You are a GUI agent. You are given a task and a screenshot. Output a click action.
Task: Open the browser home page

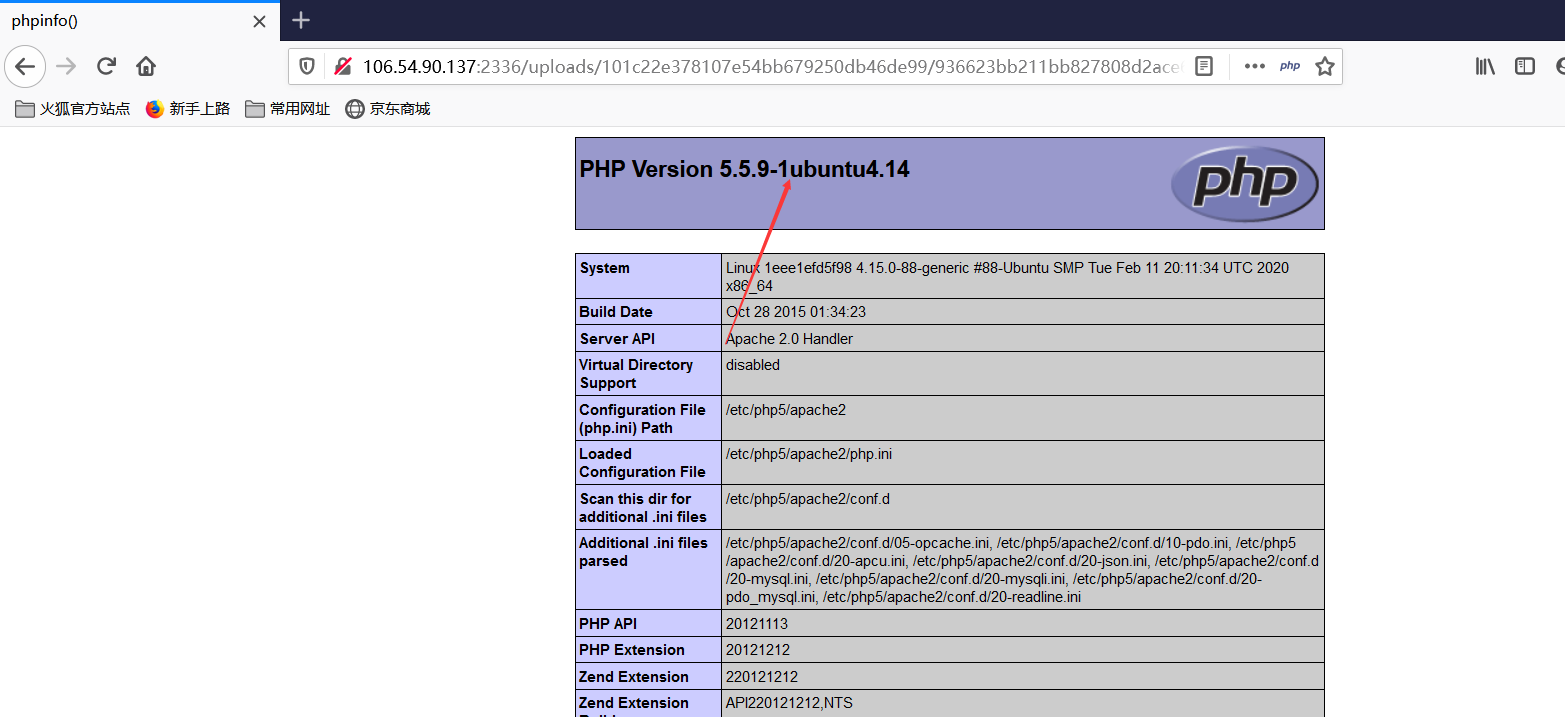click(146, 67)
